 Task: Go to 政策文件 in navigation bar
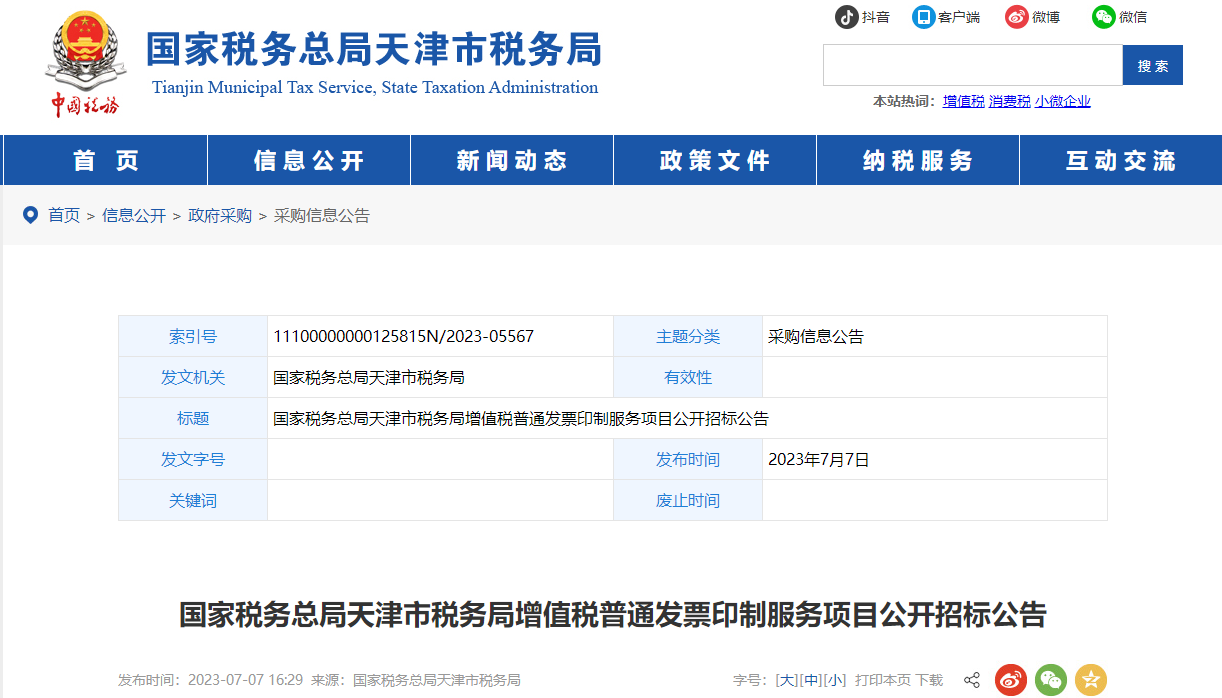click(x=715, y=161)
